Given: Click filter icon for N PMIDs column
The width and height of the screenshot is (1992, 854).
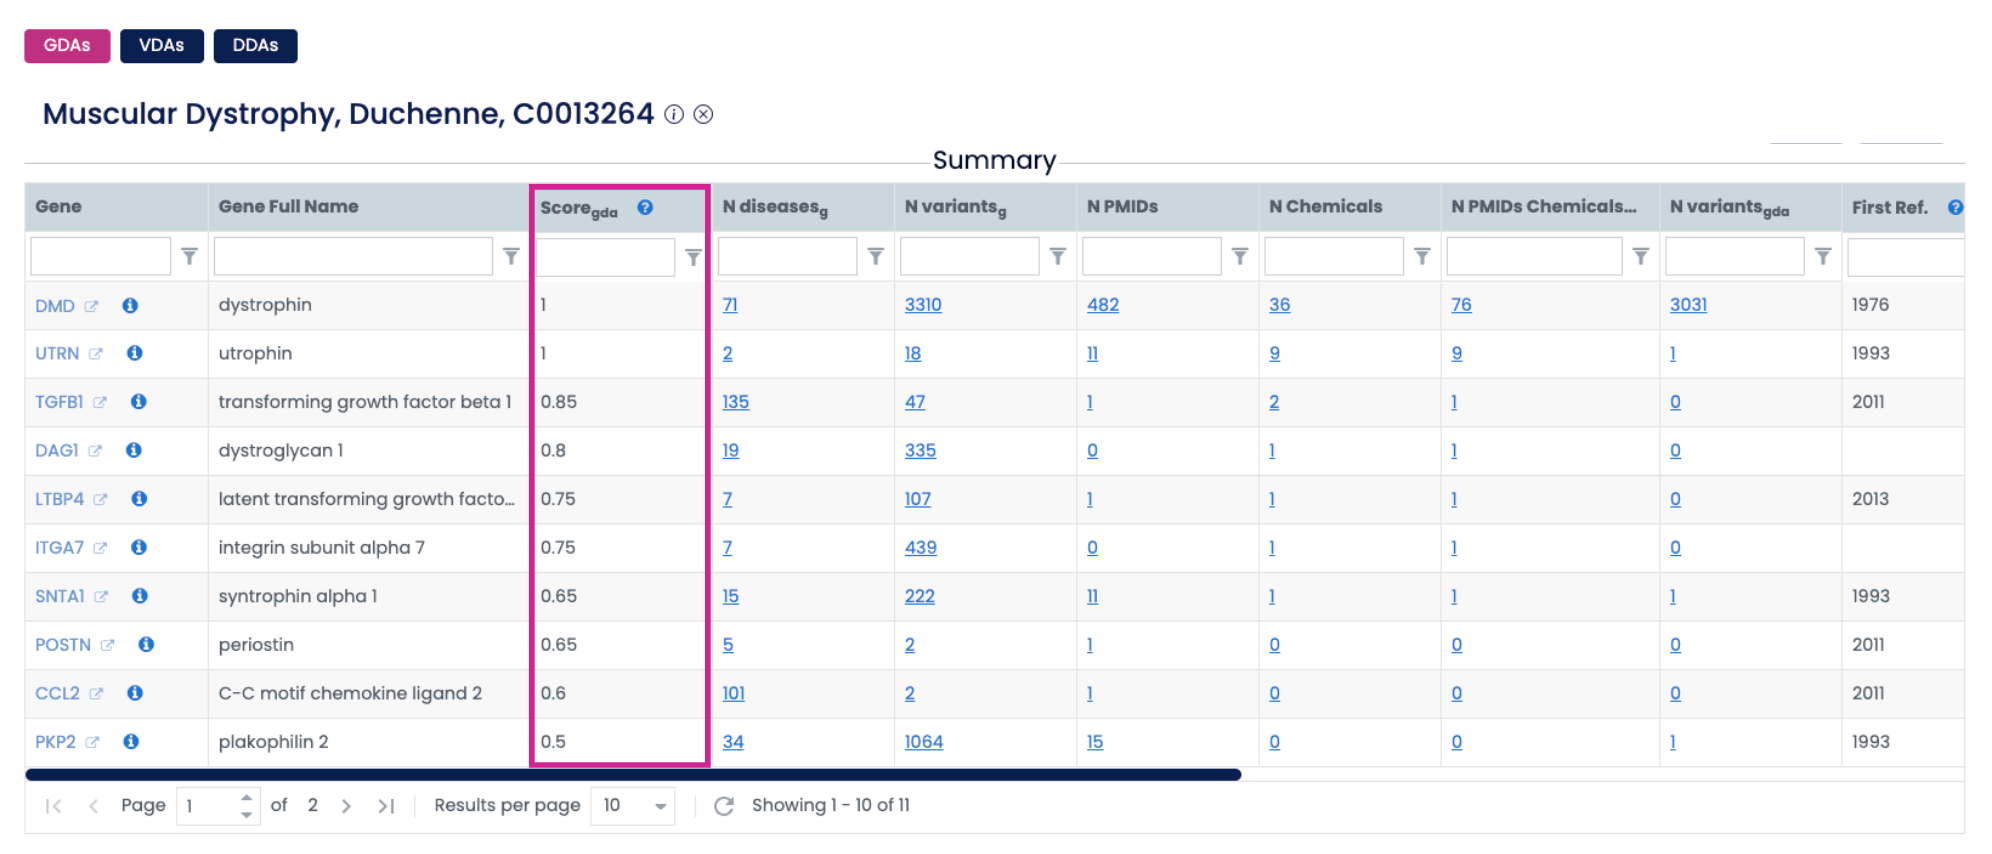Looking at the screenshot, I should coord(1240,257).
